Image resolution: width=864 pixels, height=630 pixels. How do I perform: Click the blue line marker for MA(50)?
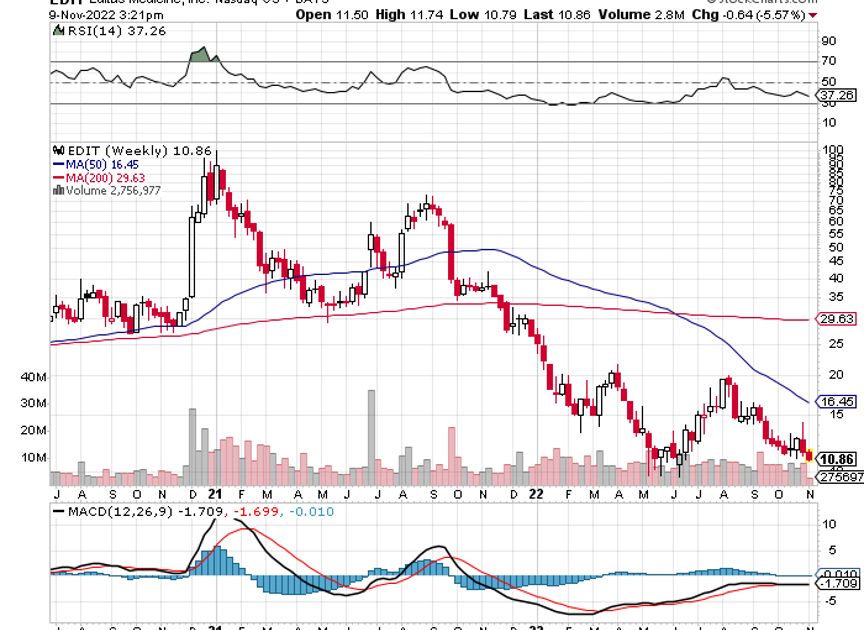pos(58,164)
